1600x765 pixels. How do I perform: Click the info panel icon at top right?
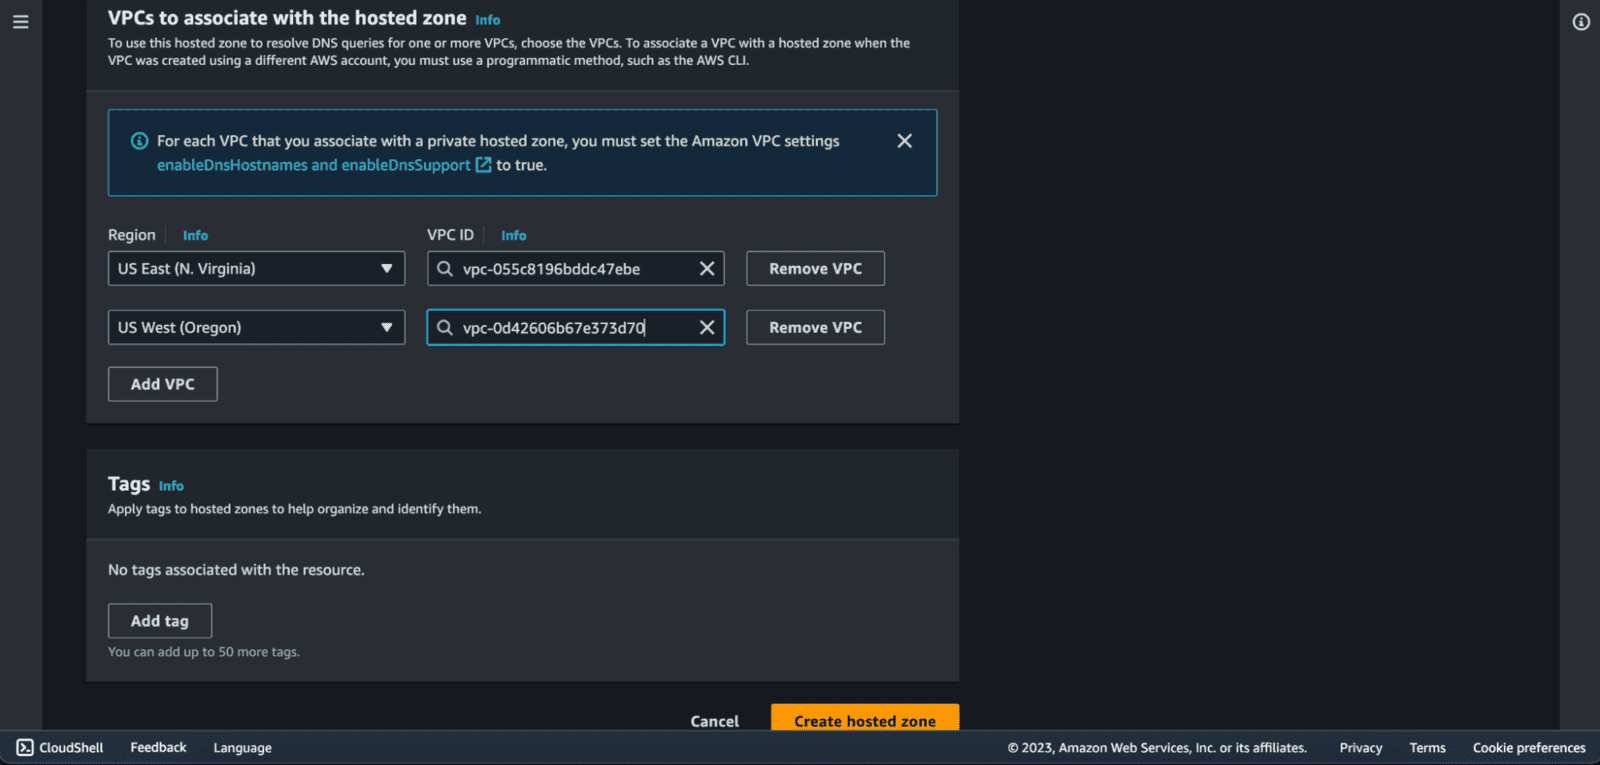1581,22
